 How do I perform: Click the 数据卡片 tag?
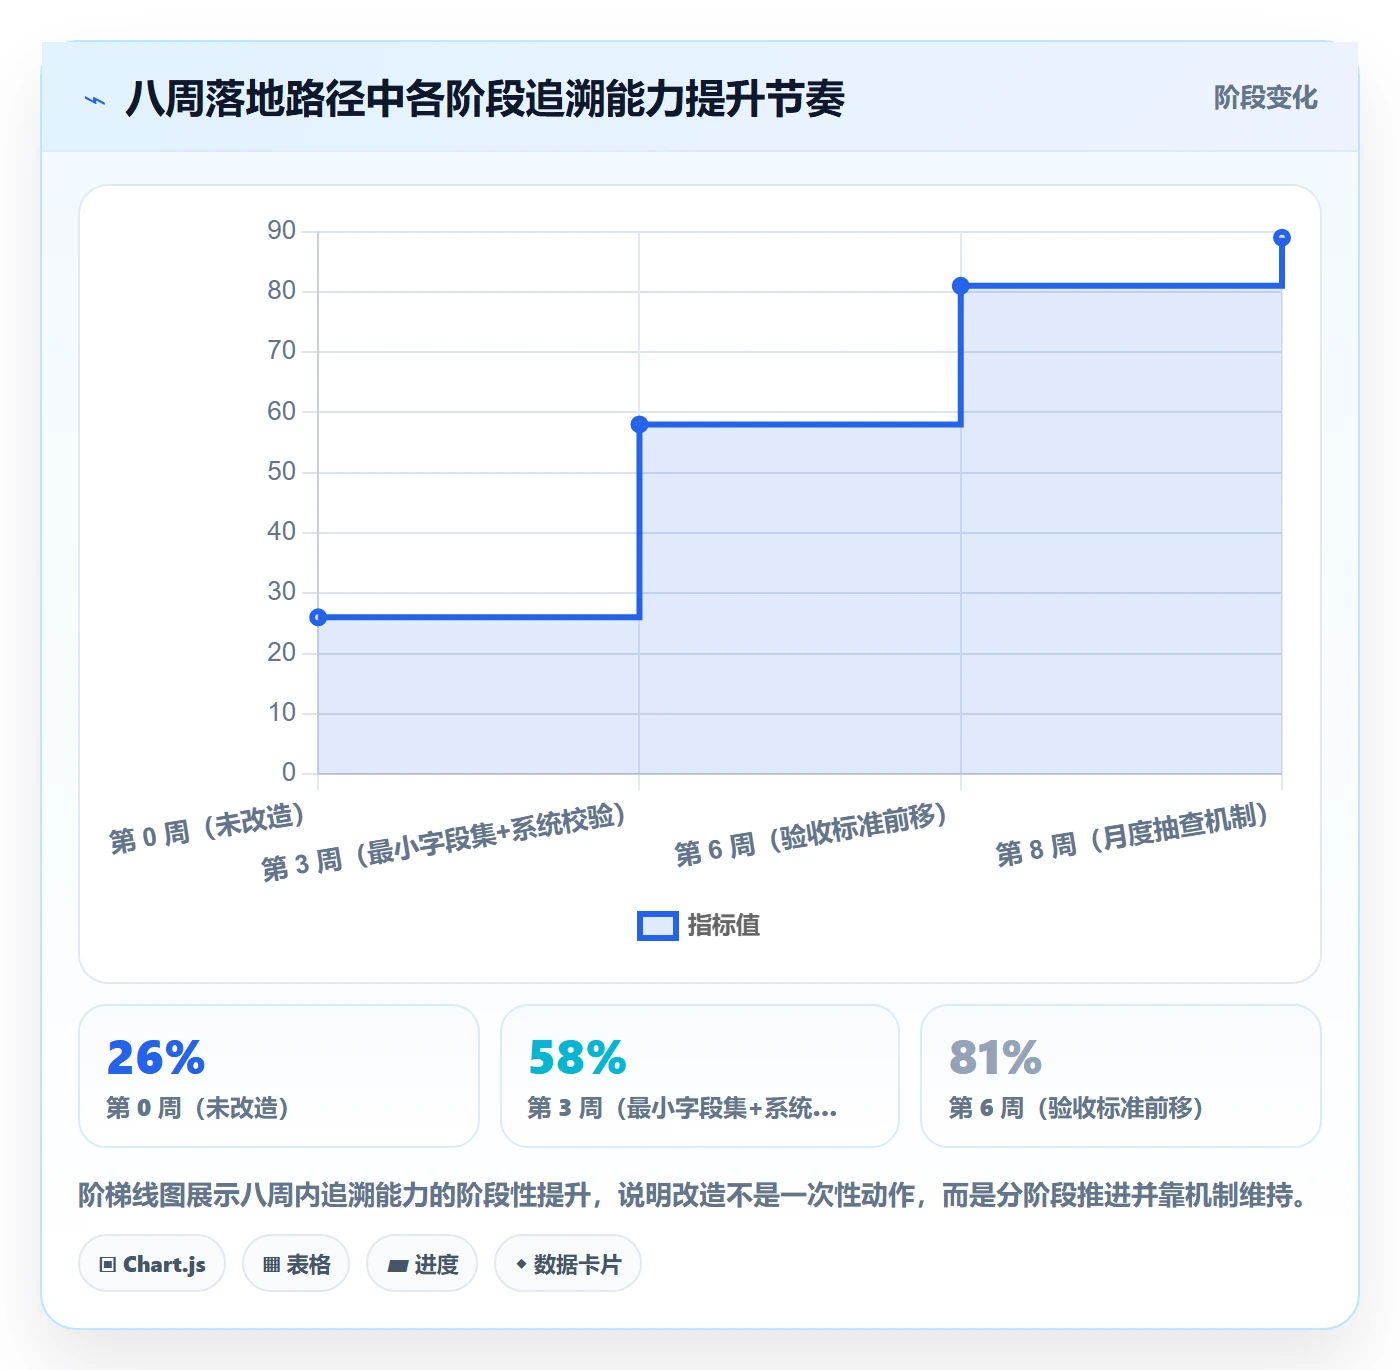pyautogui.click(x=568, y=1264)
